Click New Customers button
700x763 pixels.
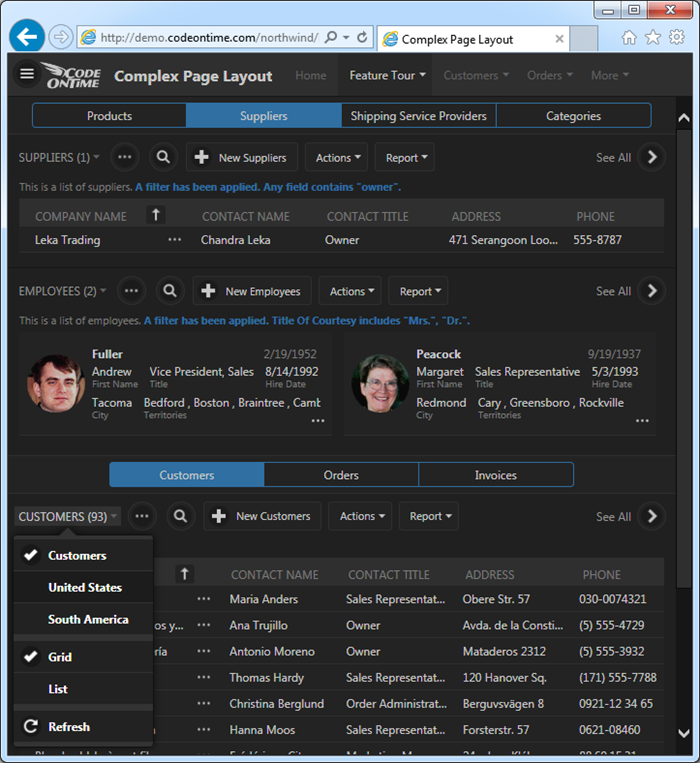(x=262, y=516)
